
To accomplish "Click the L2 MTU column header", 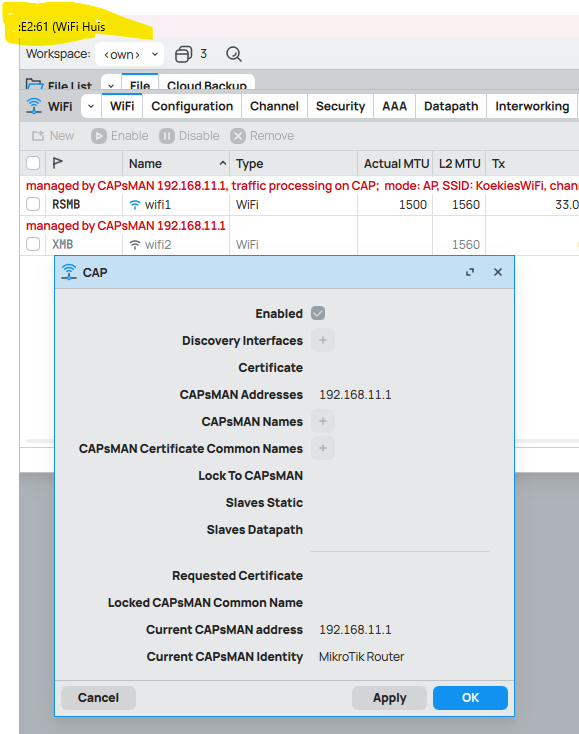I will [x=460, y=163].
